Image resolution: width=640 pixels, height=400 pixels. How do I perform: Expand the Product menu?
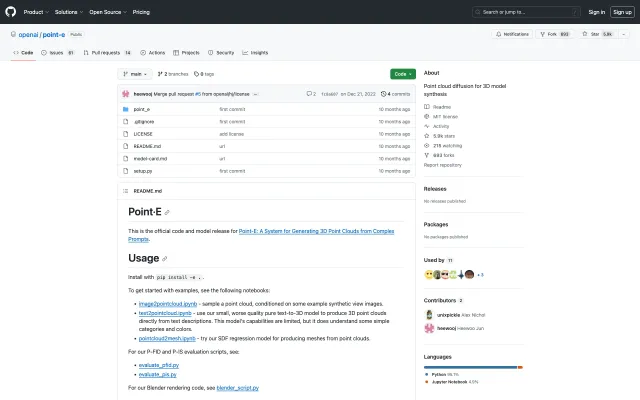[36, 12]
